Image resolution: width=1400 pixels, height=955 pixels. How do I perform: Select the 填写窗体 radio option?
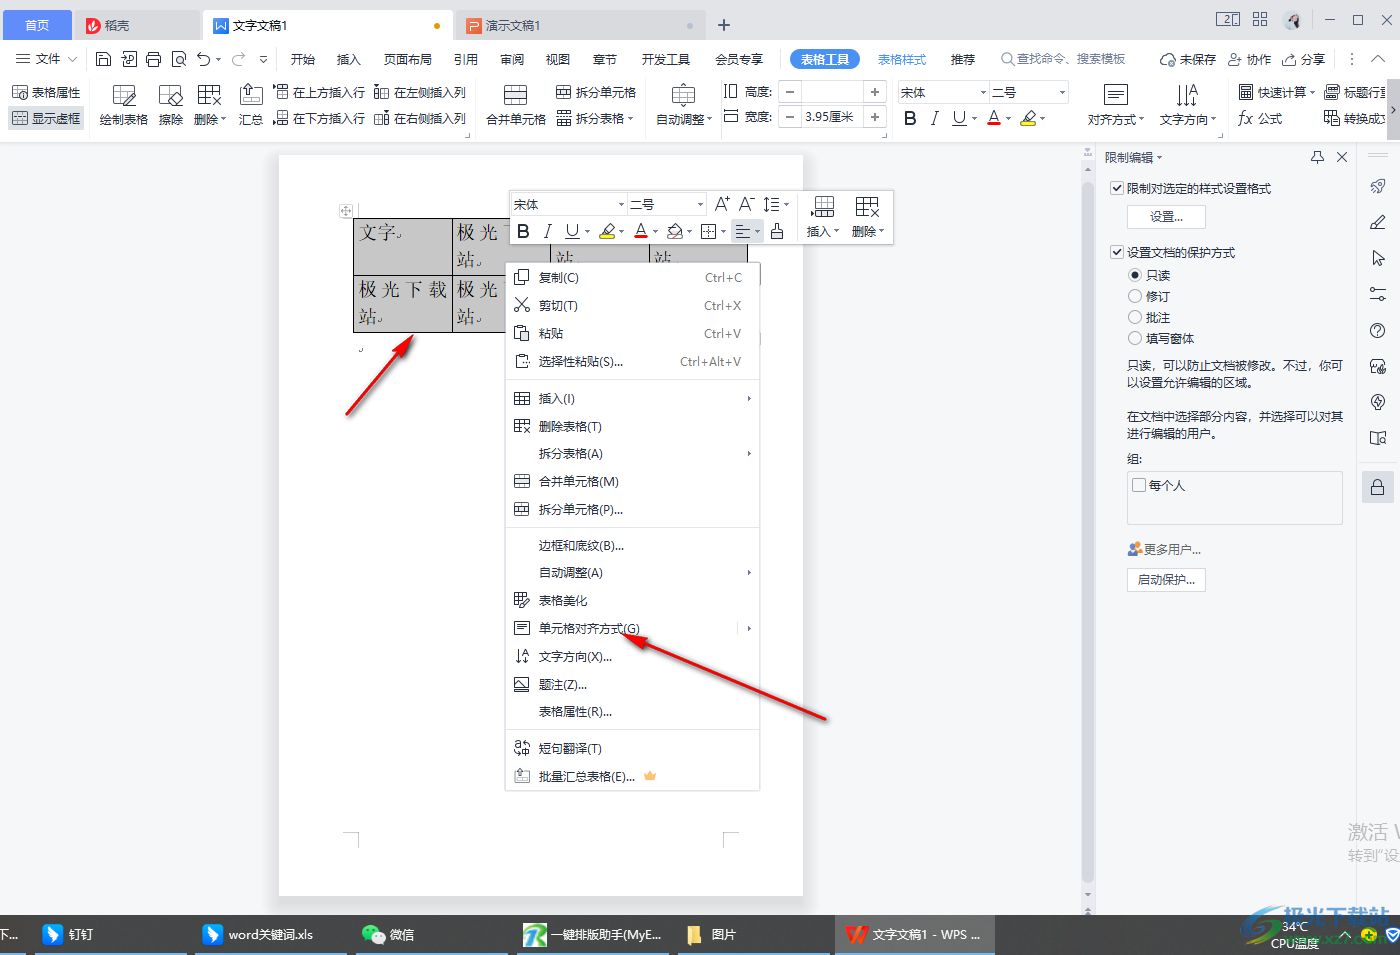[x=1135, y=338]
